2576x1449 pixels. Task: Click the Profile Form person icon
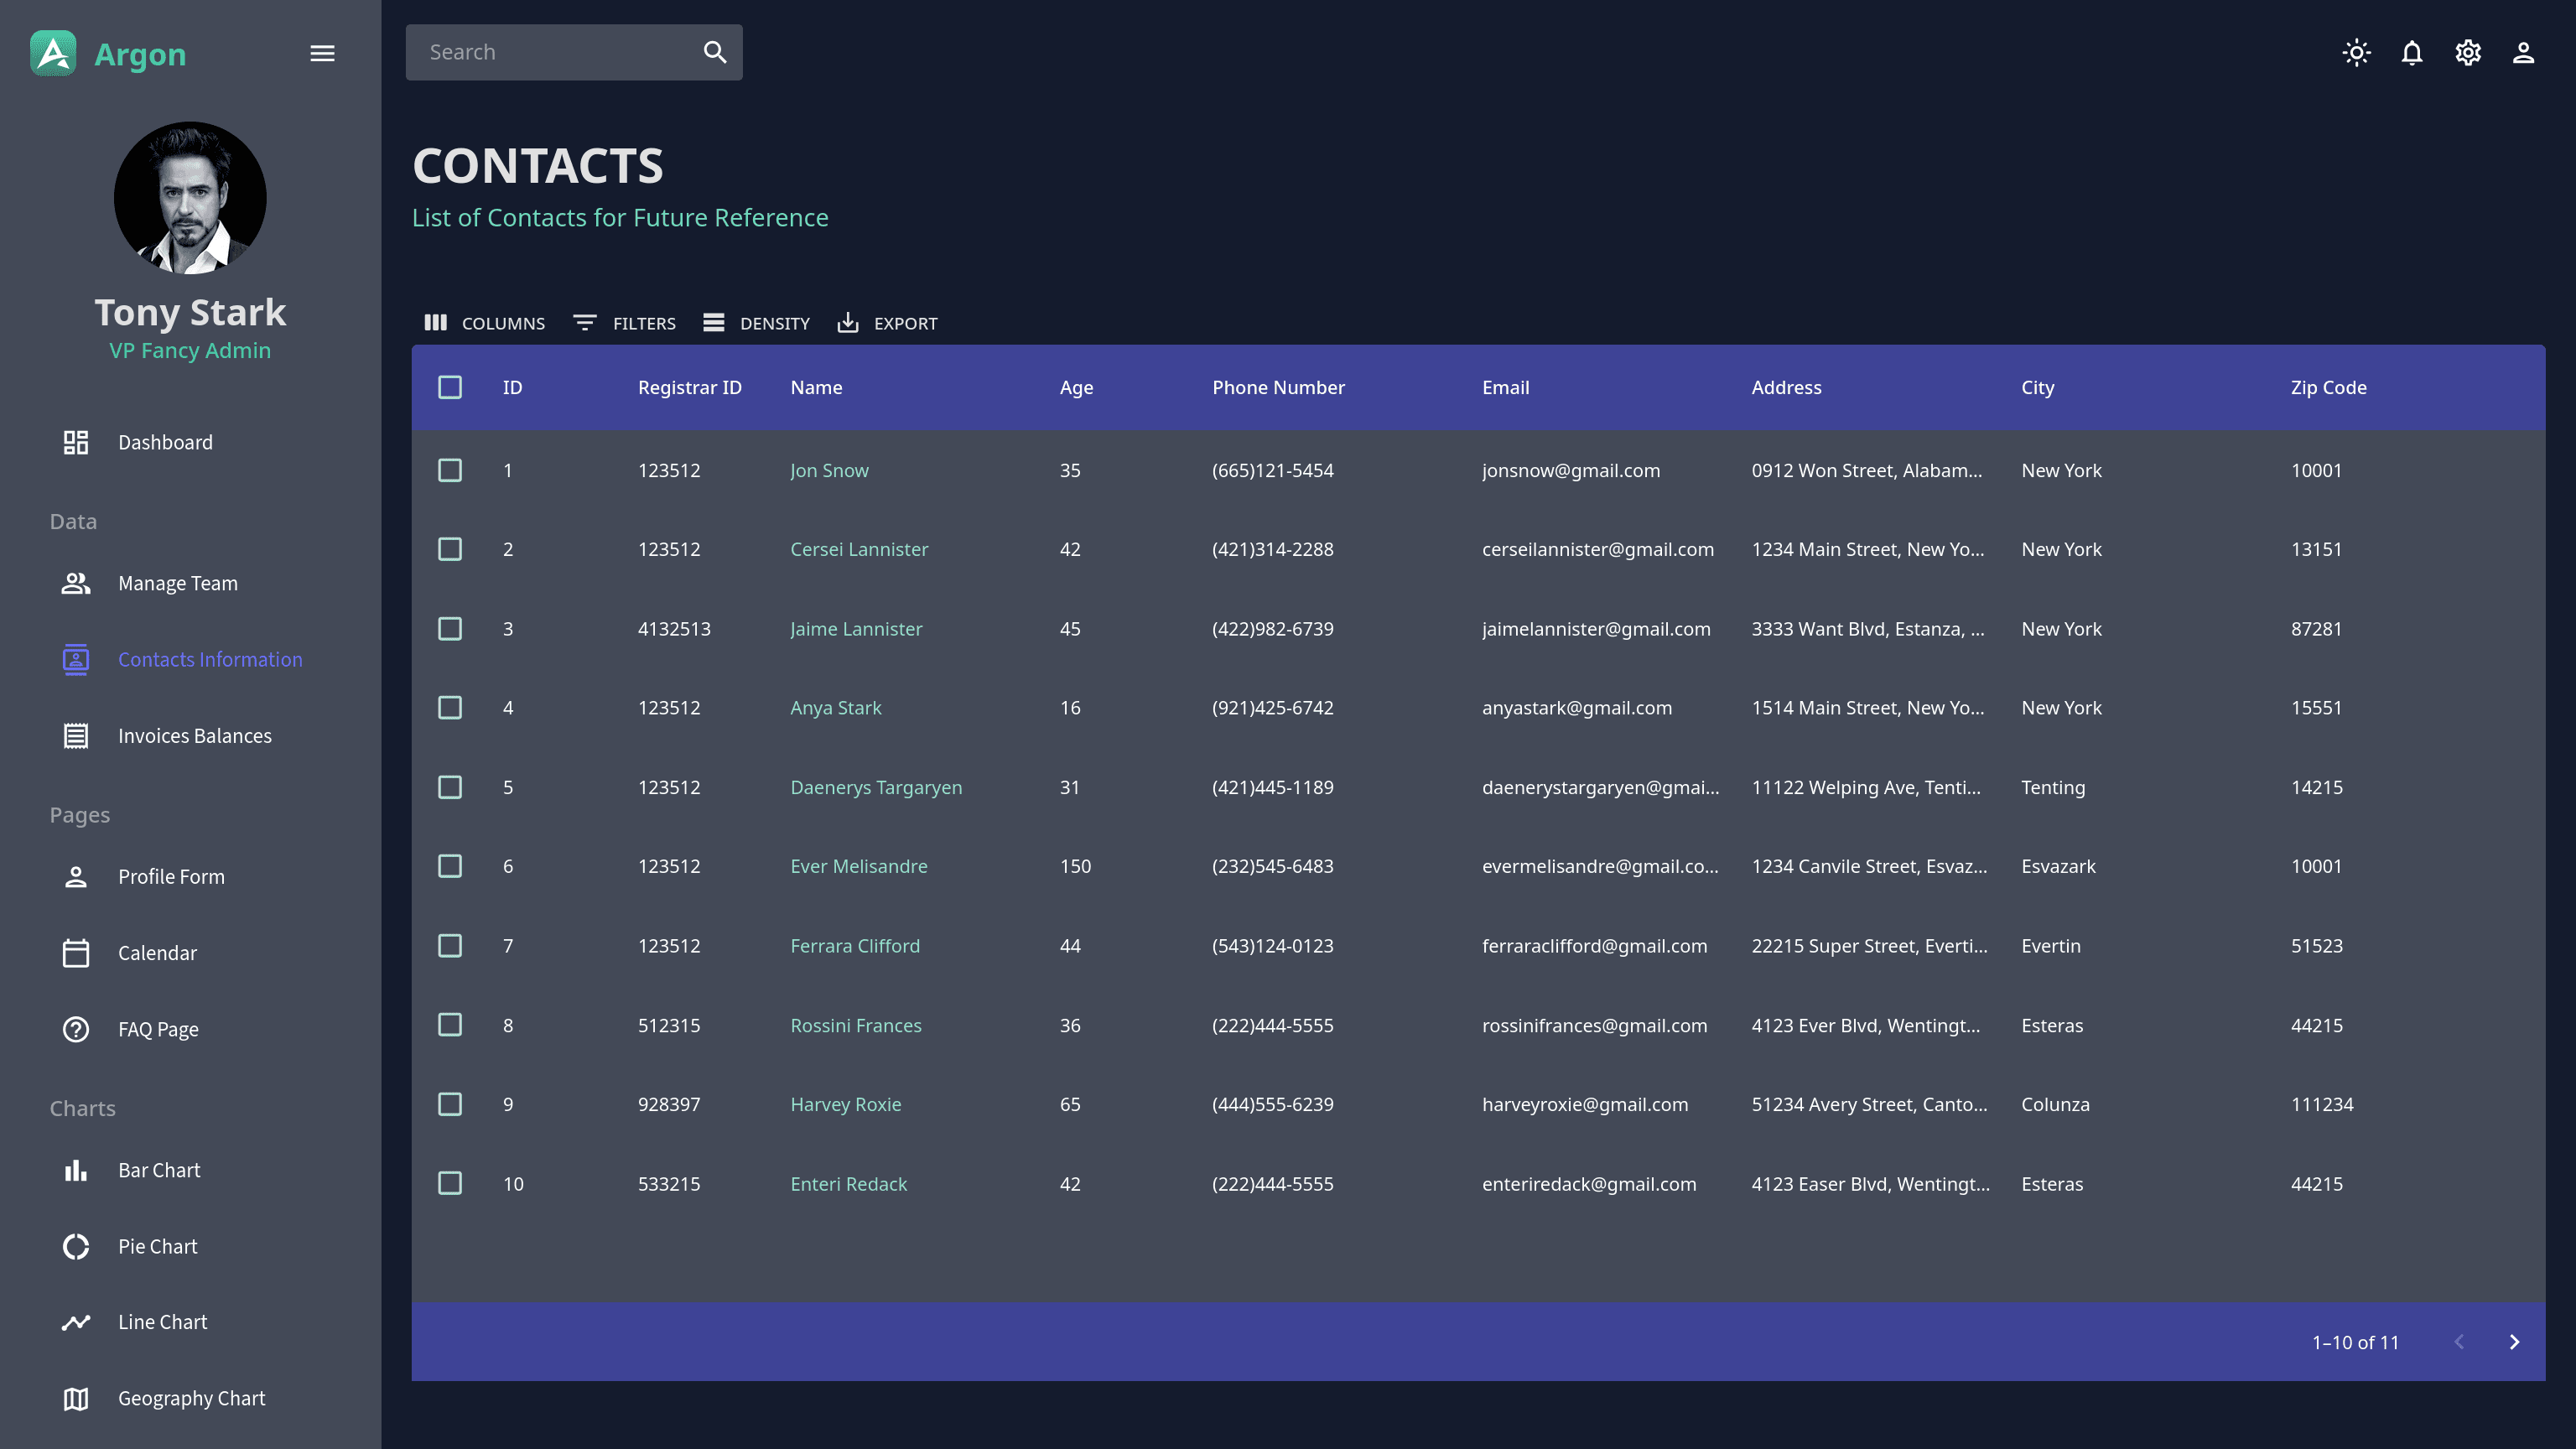pos(76,877)
